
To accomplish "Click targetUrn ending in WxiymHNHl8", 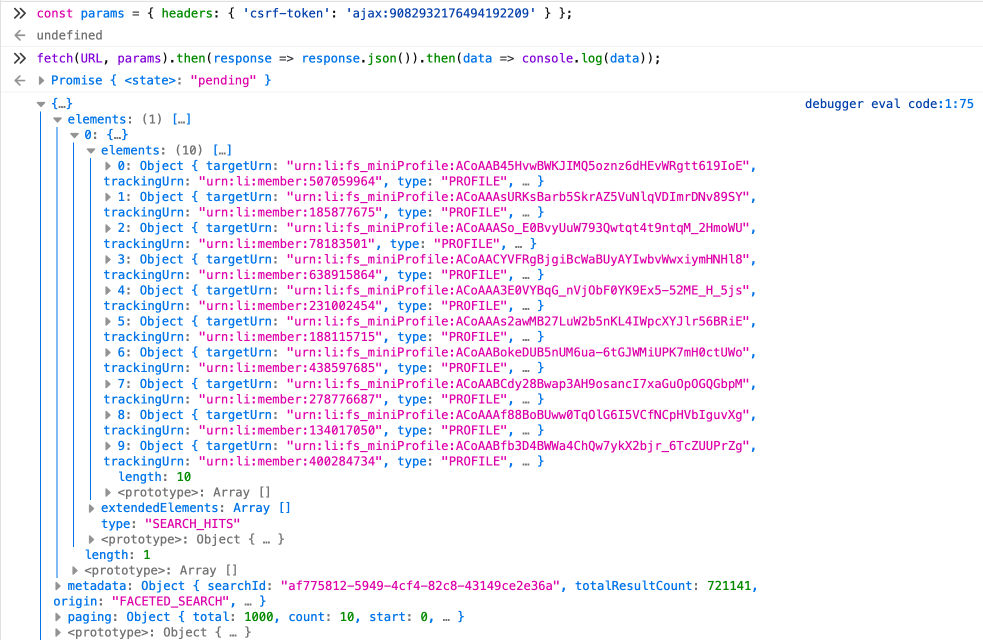I will 518,260.
